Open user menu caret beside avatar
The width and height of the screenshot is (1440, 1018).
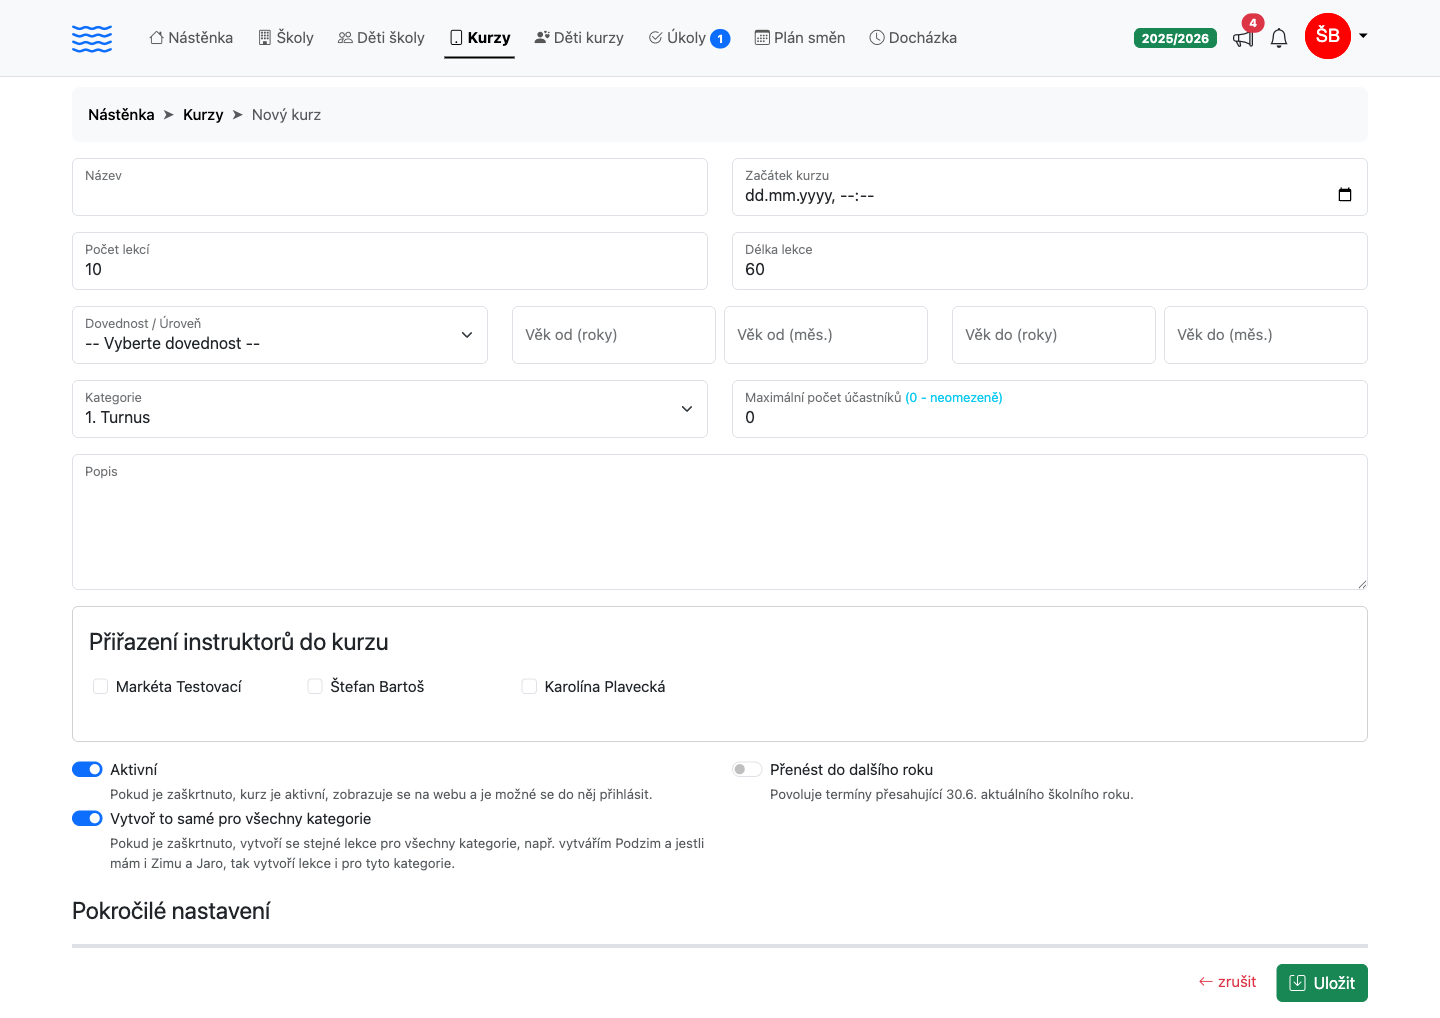[1363, 36]
